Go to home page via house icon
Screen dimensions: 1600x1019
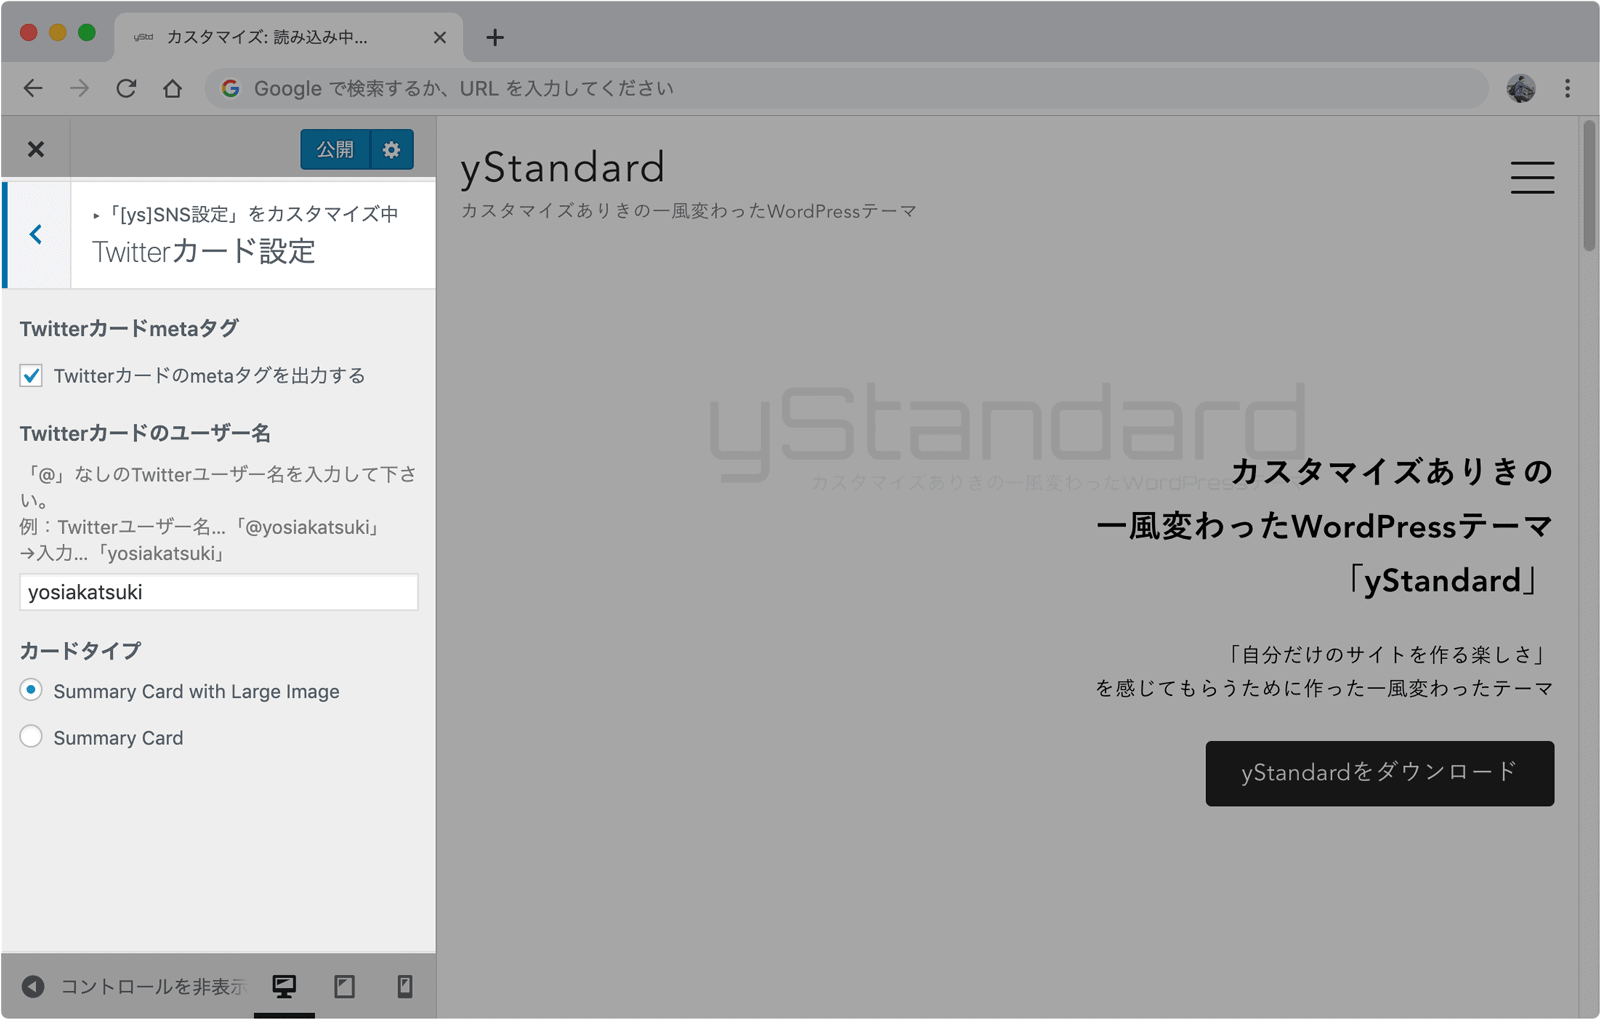[172, 88]
